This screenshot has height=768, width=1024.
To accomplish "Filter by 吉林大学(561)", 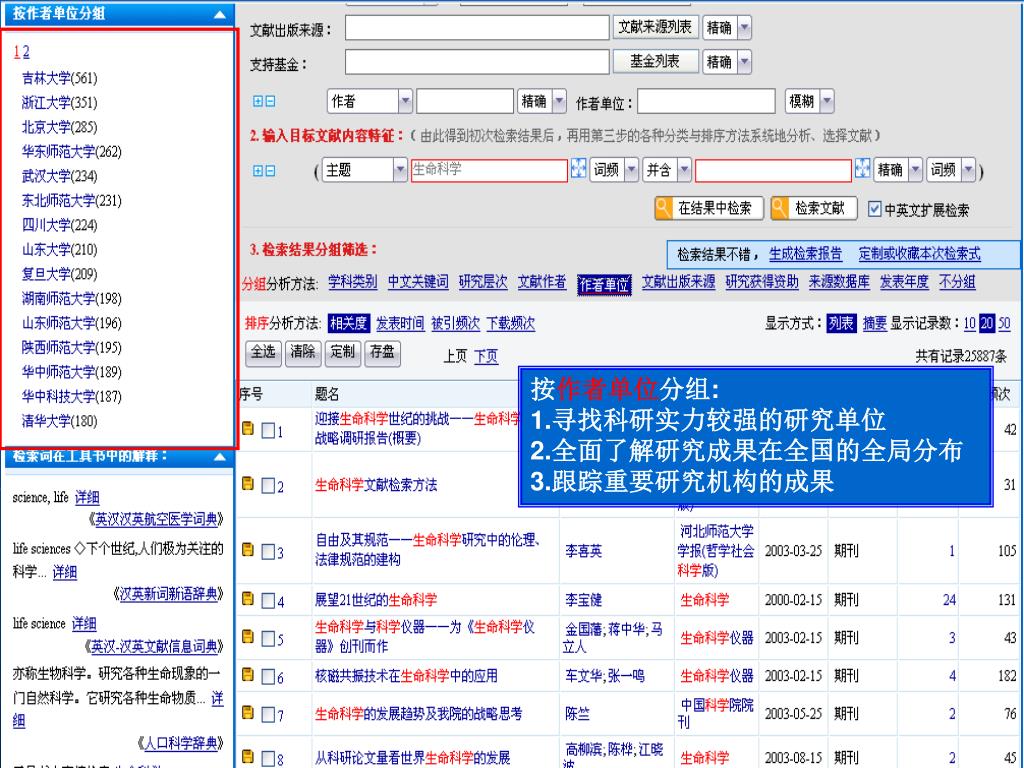I will (59, 78).
